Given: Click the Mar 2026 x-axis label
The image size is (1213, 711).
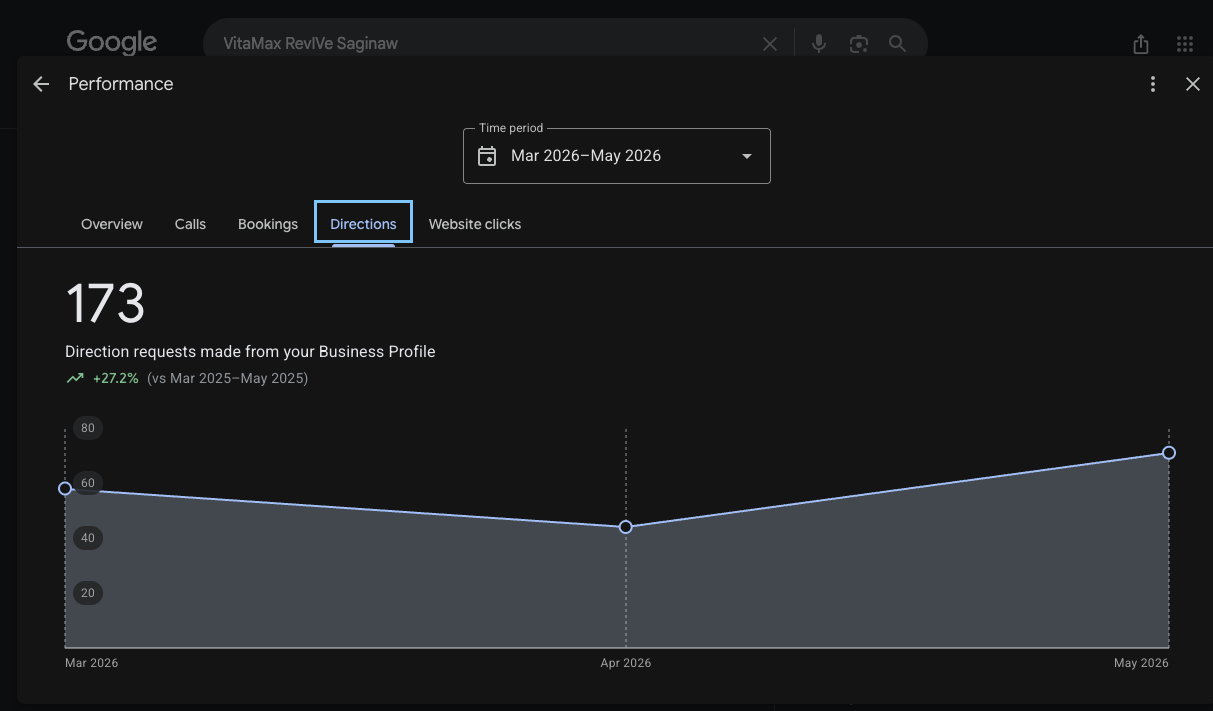Looking at the screenshot, I should [91, 663].
